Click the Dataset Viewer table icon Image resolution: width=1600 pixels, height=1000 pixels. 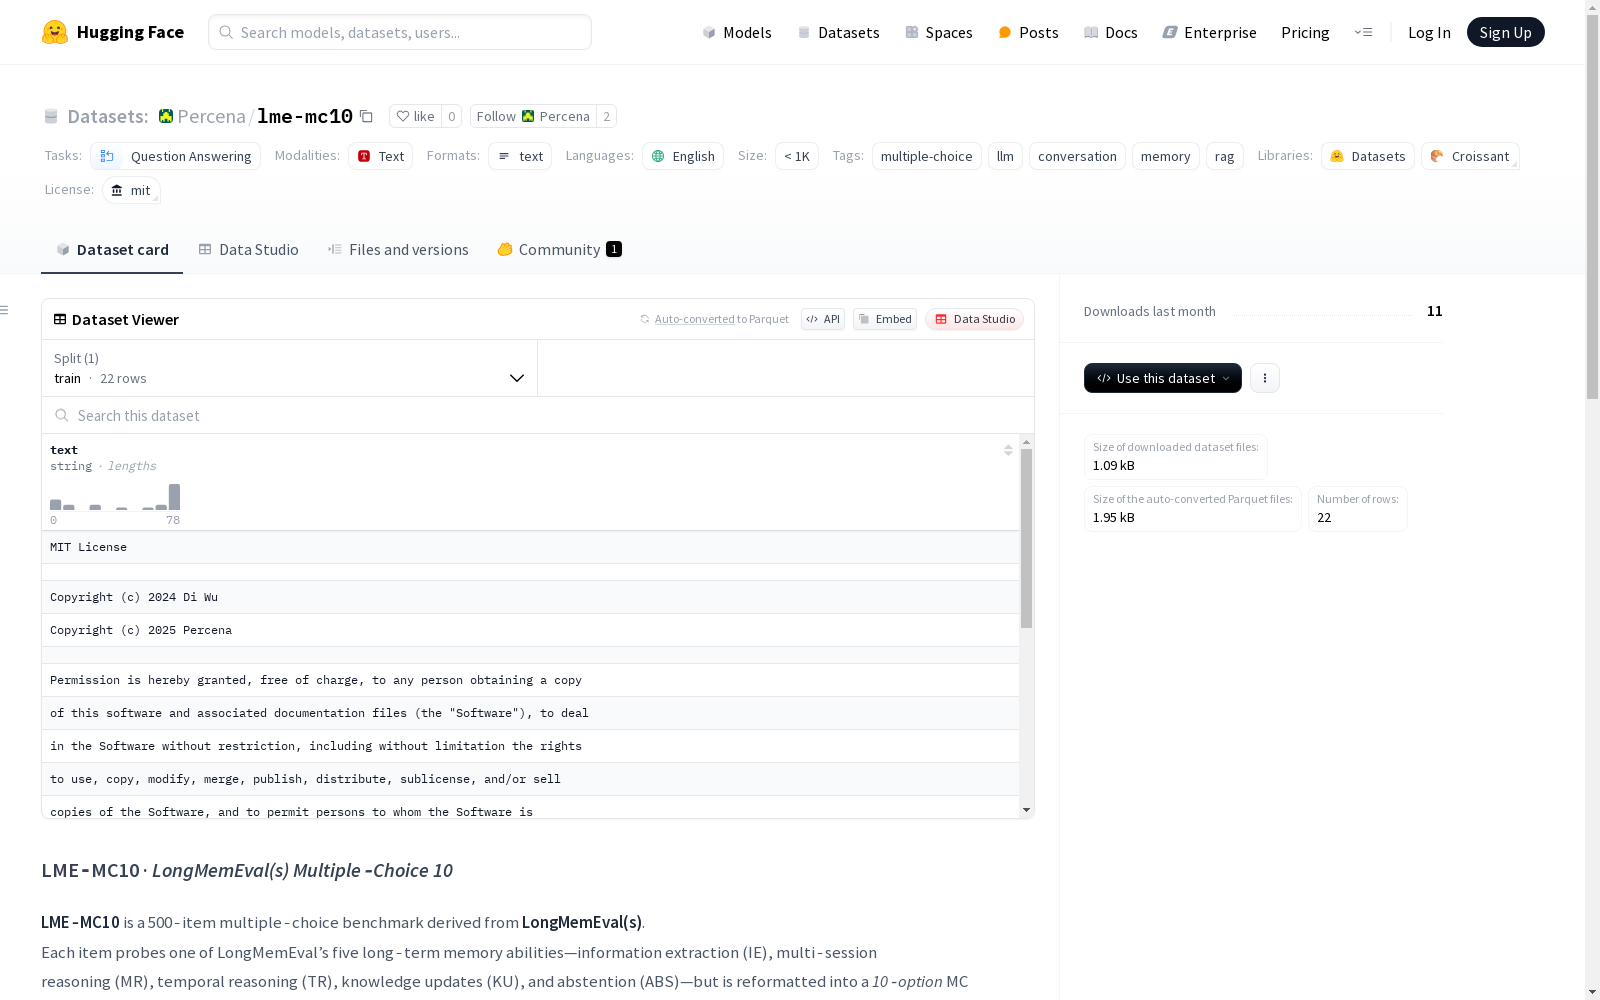pos(60,319)
